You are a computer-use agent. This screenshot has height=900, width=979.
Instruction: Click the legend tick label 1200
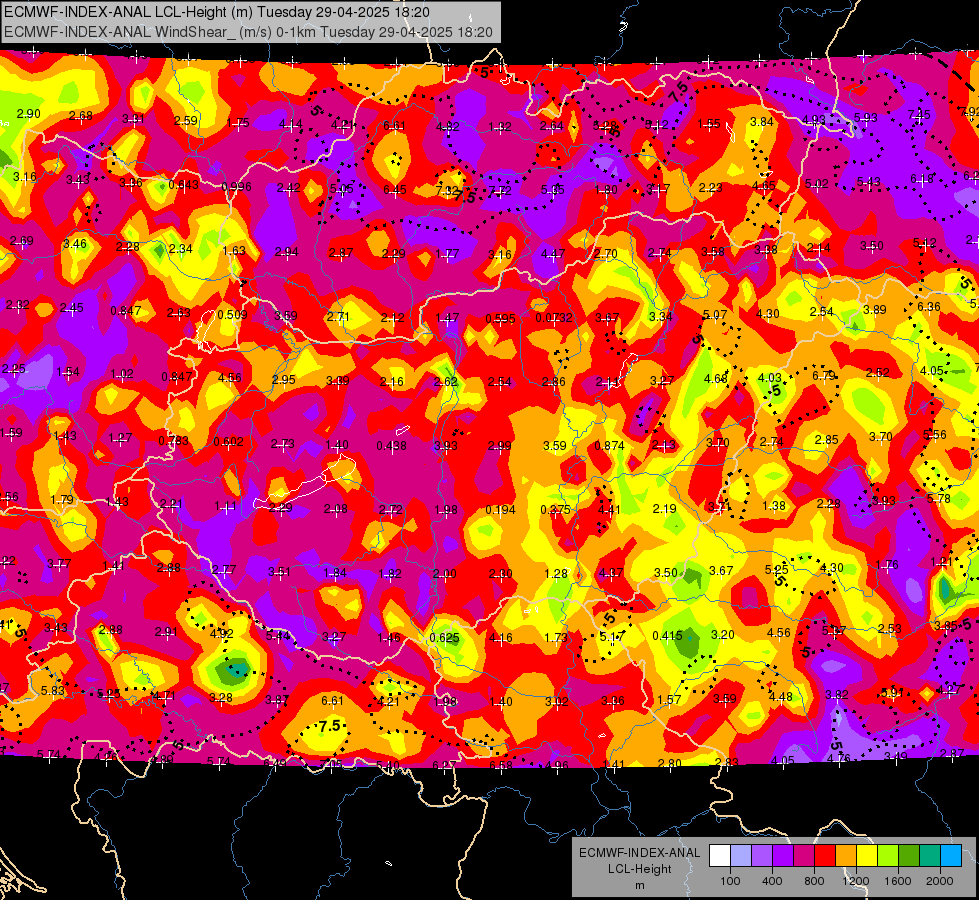point(855,881)
